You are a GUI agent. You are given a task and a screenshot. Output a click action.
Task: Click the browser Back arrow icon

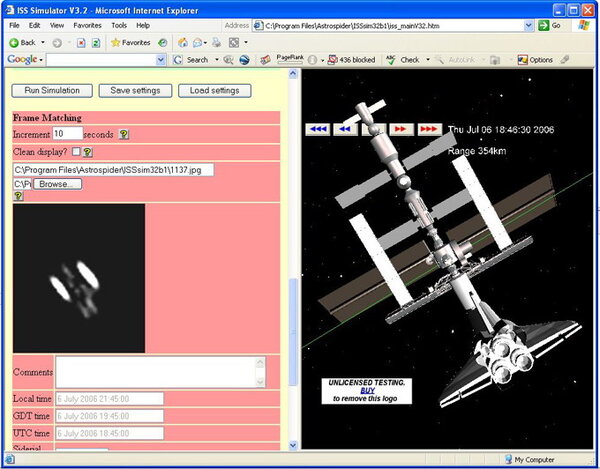click(x=13, y=42)
